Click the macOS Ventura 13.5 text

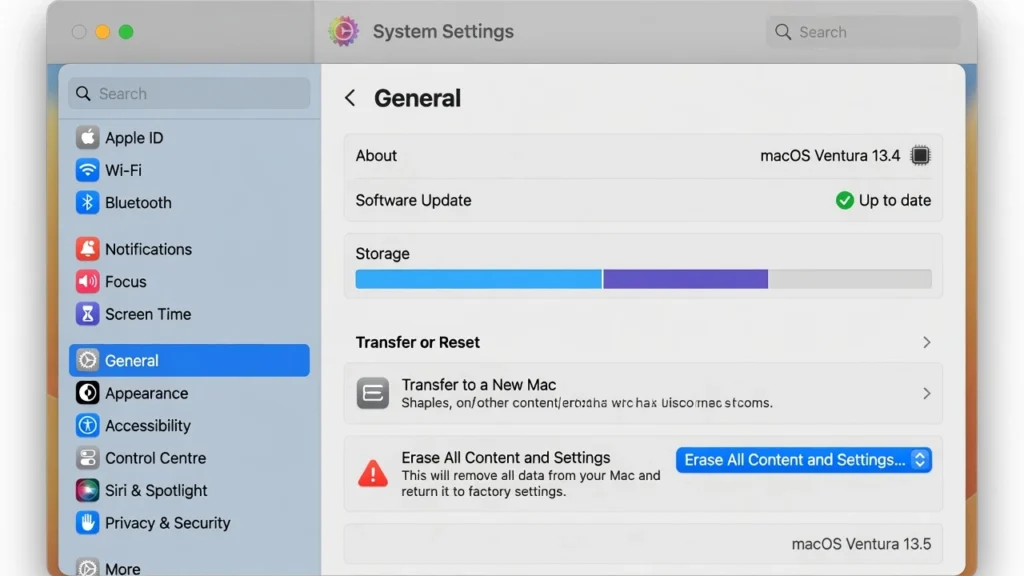tap(861, 544)
